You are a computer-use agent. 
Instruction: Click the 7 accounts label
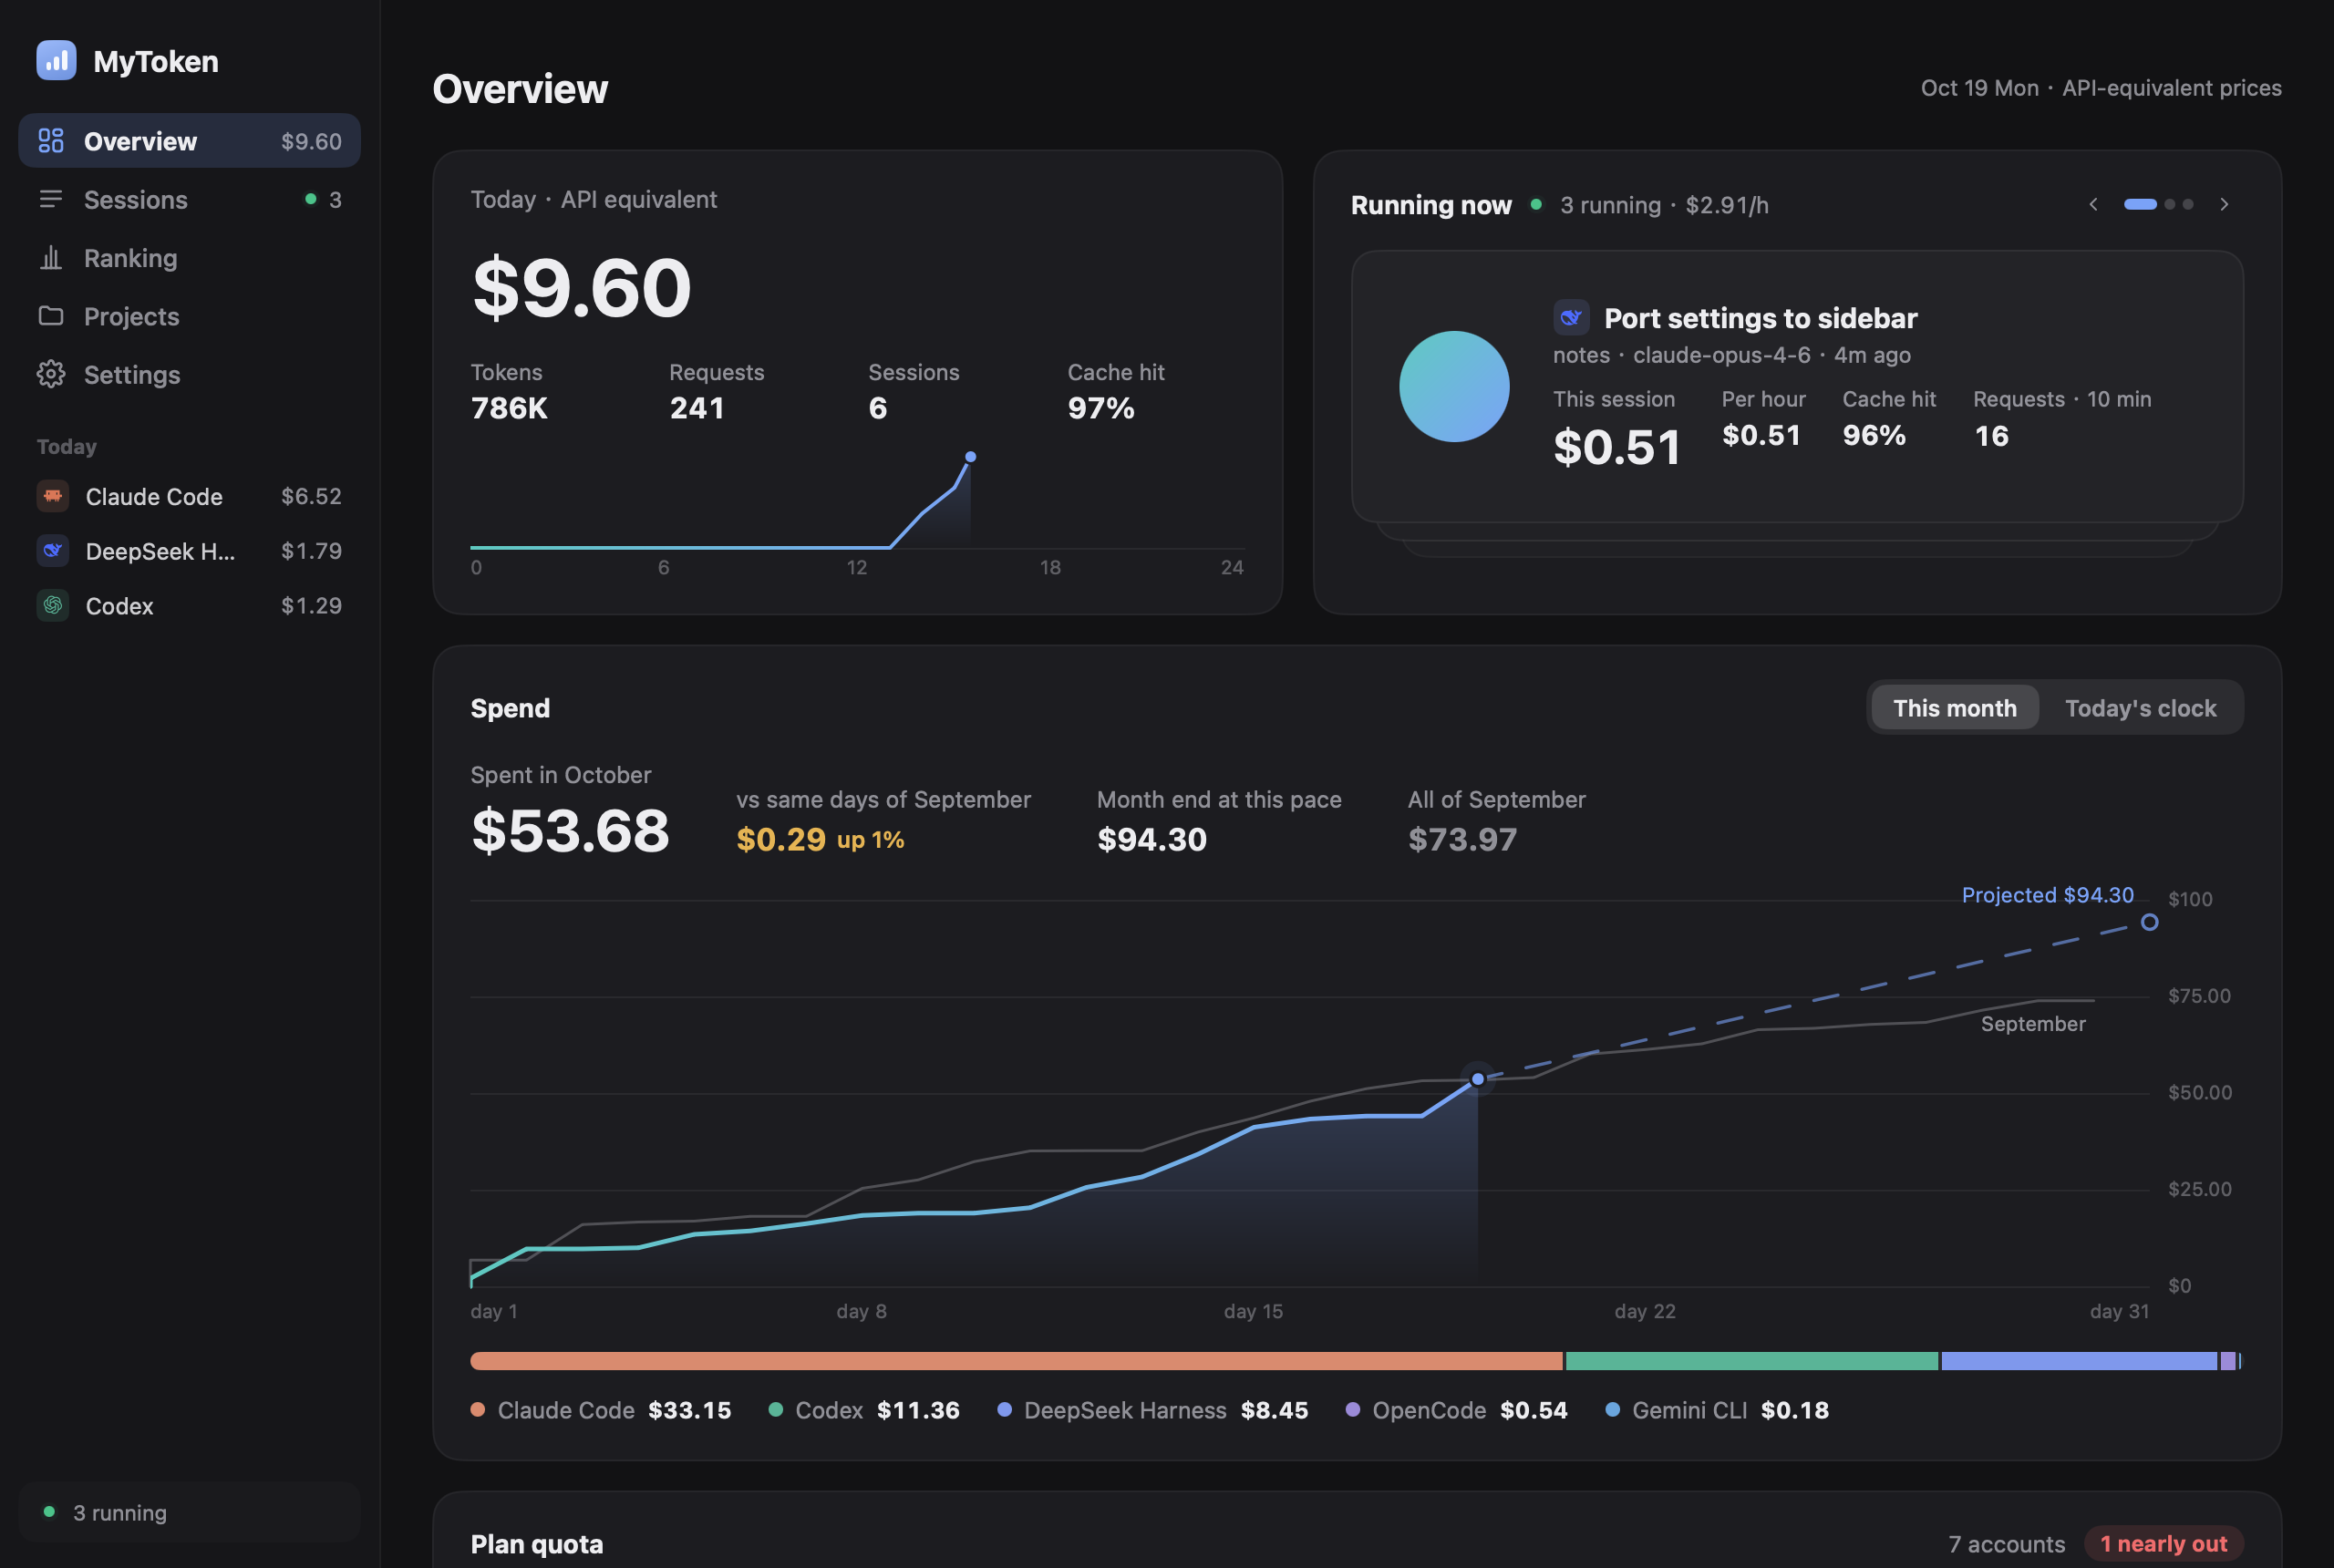coord(2006,1544)
